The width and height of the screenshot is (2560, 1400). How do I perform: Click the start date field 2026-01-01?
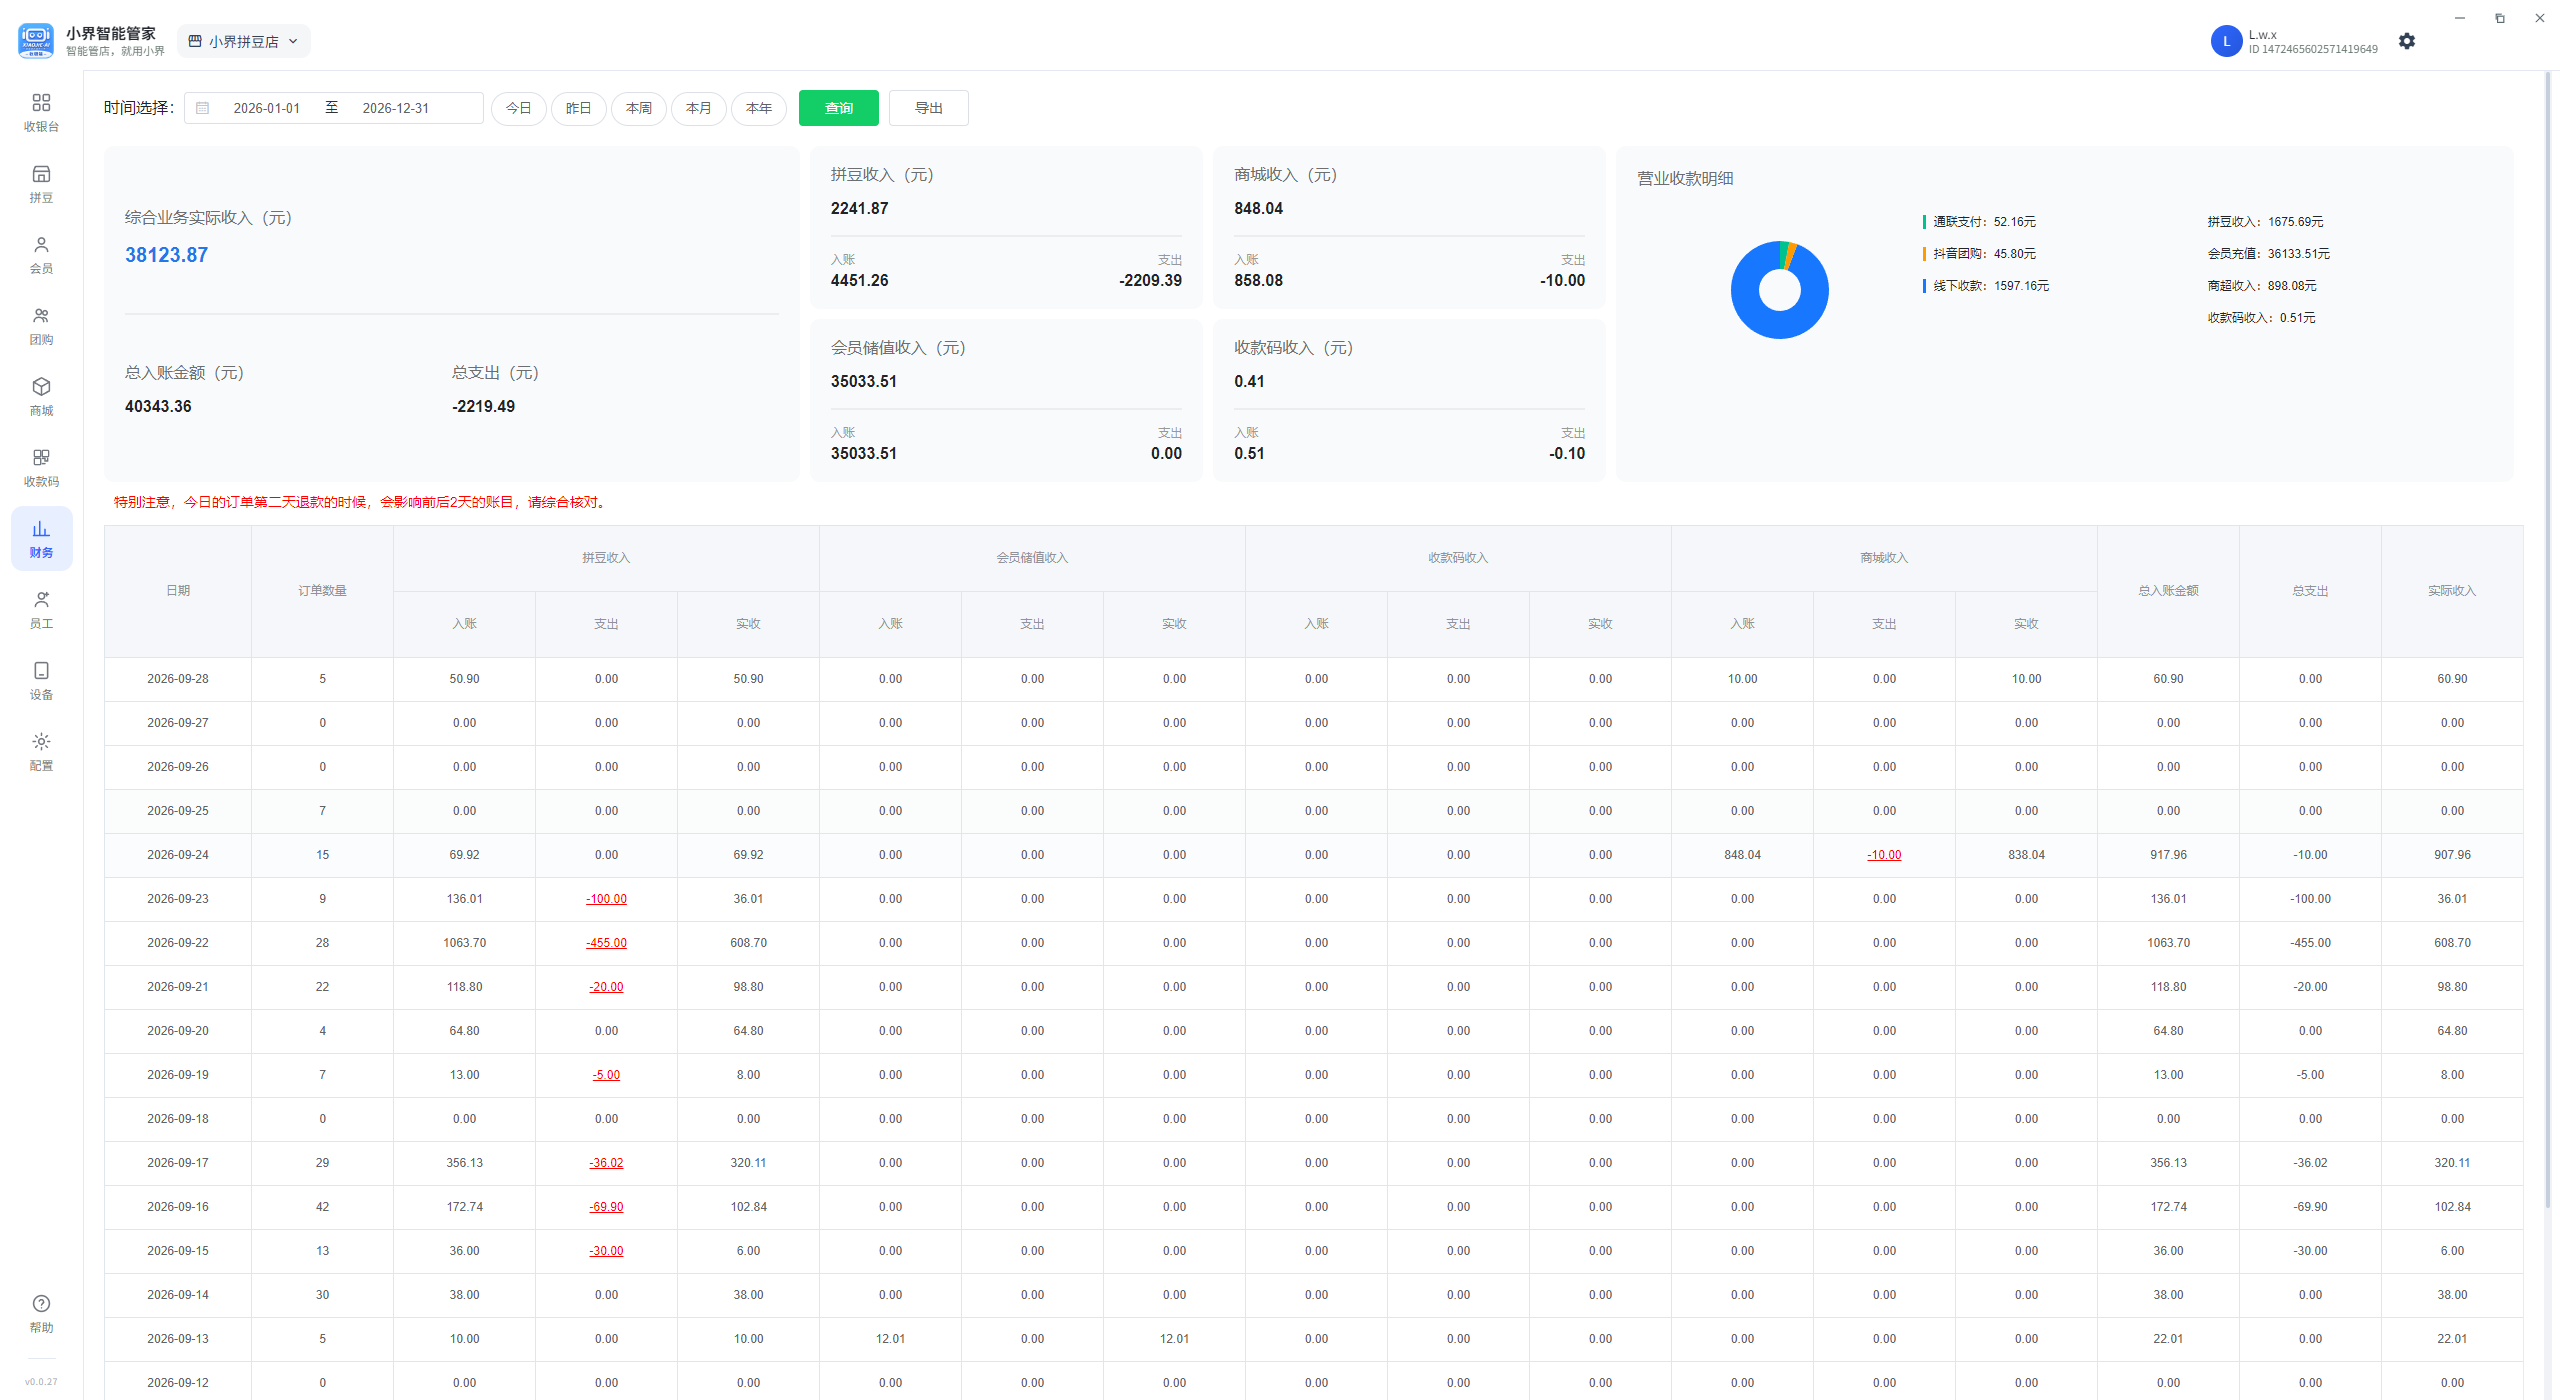pyautogui.click(x=266, y=108)
